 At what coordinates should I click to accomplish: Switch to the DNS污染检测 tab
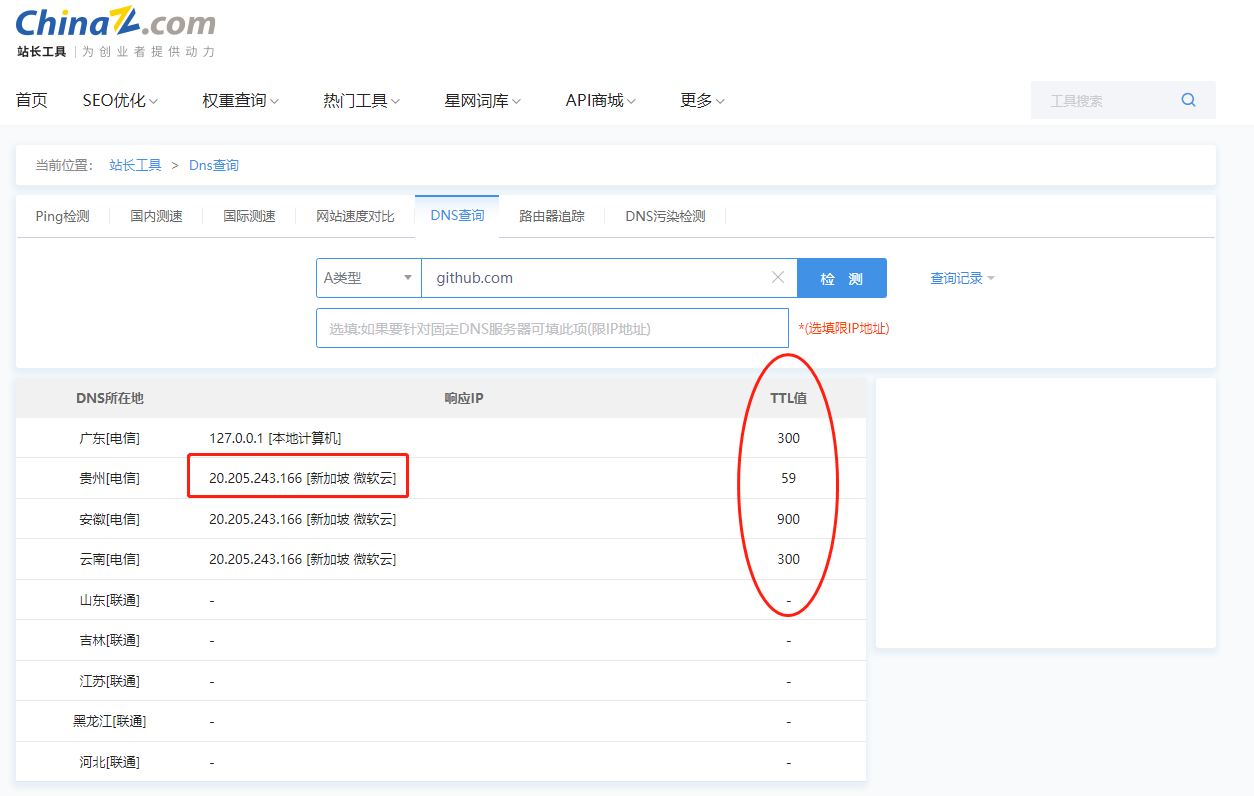click(665, 216)
